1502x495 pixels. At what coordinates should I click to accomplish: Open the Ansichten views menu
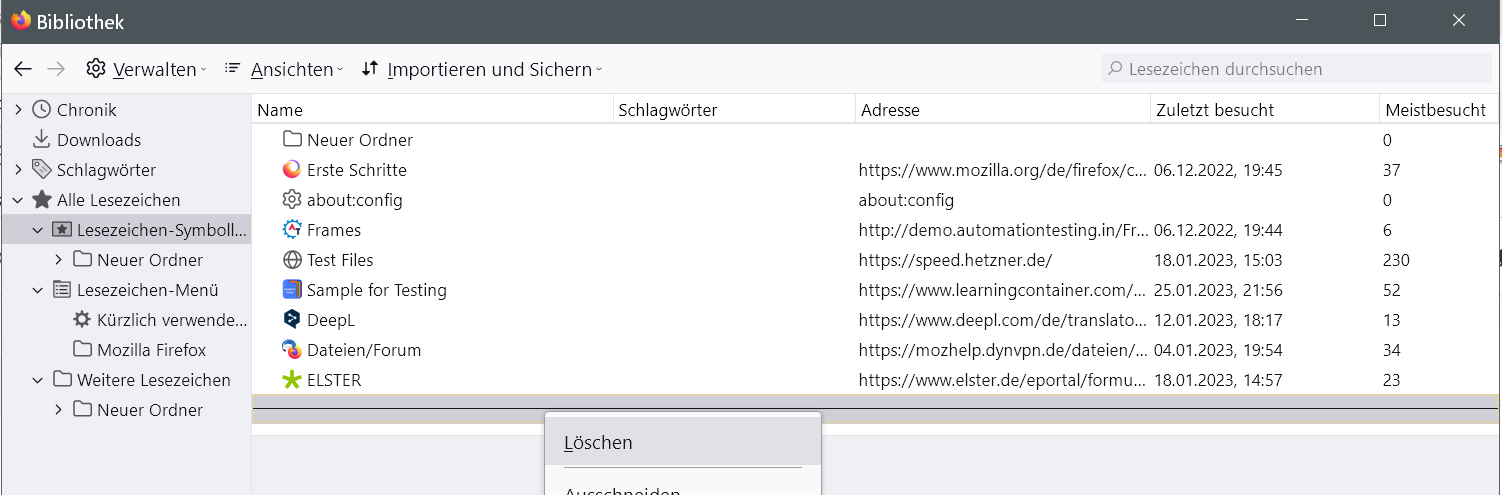[x=283, y=69]
